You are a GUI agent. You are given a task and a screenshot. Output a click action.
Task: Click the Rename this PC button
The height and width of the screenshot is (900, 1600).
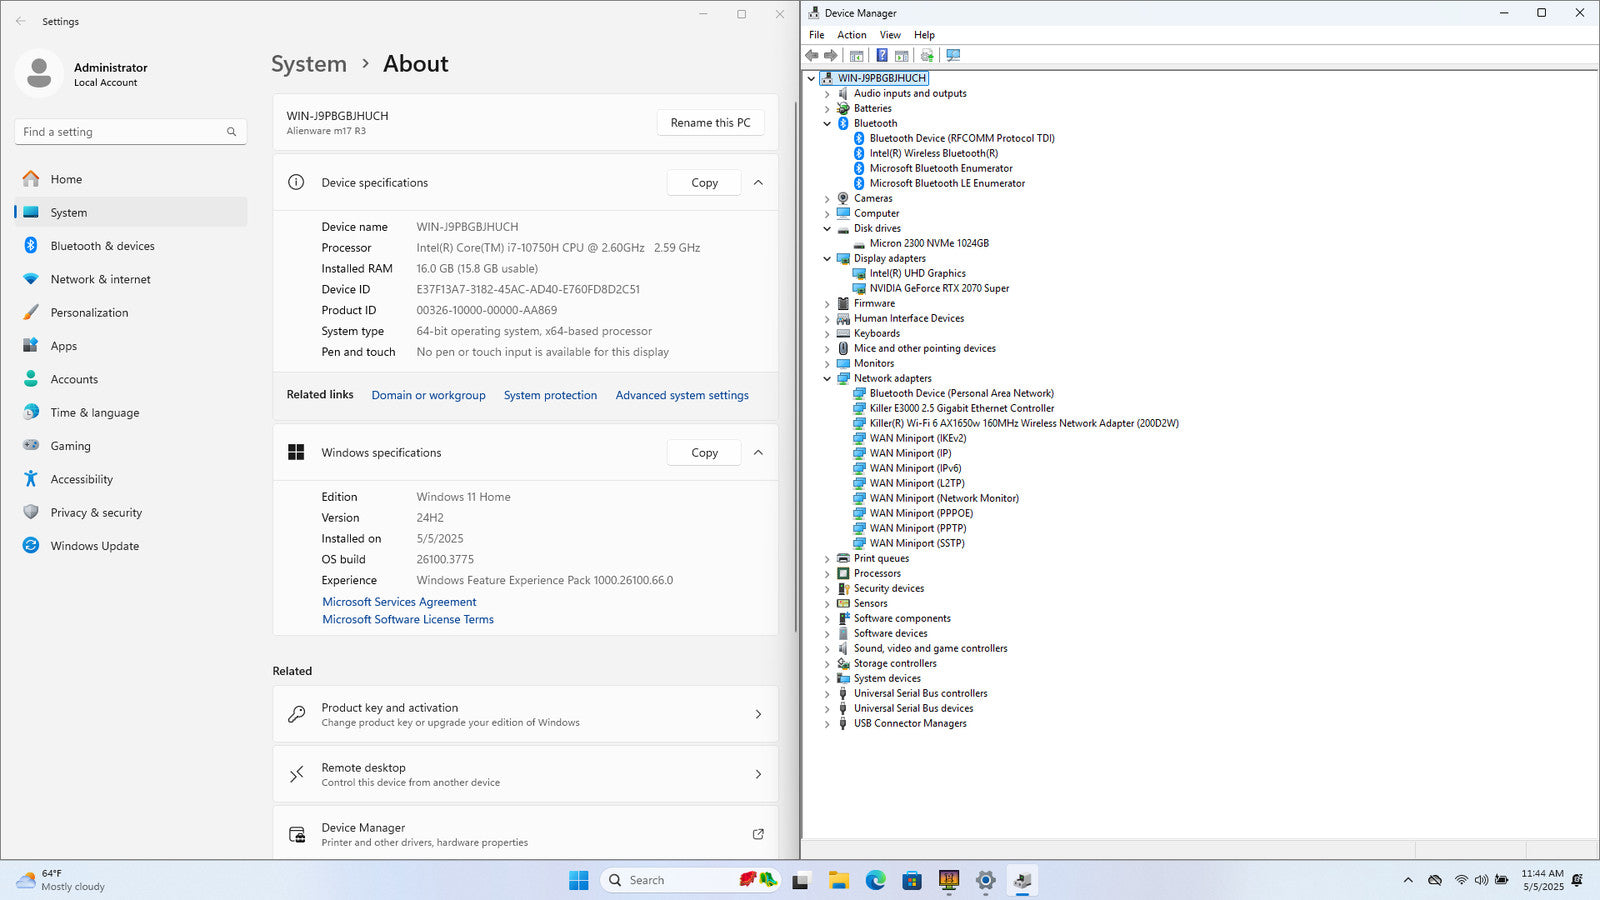[x=710, y=123]
